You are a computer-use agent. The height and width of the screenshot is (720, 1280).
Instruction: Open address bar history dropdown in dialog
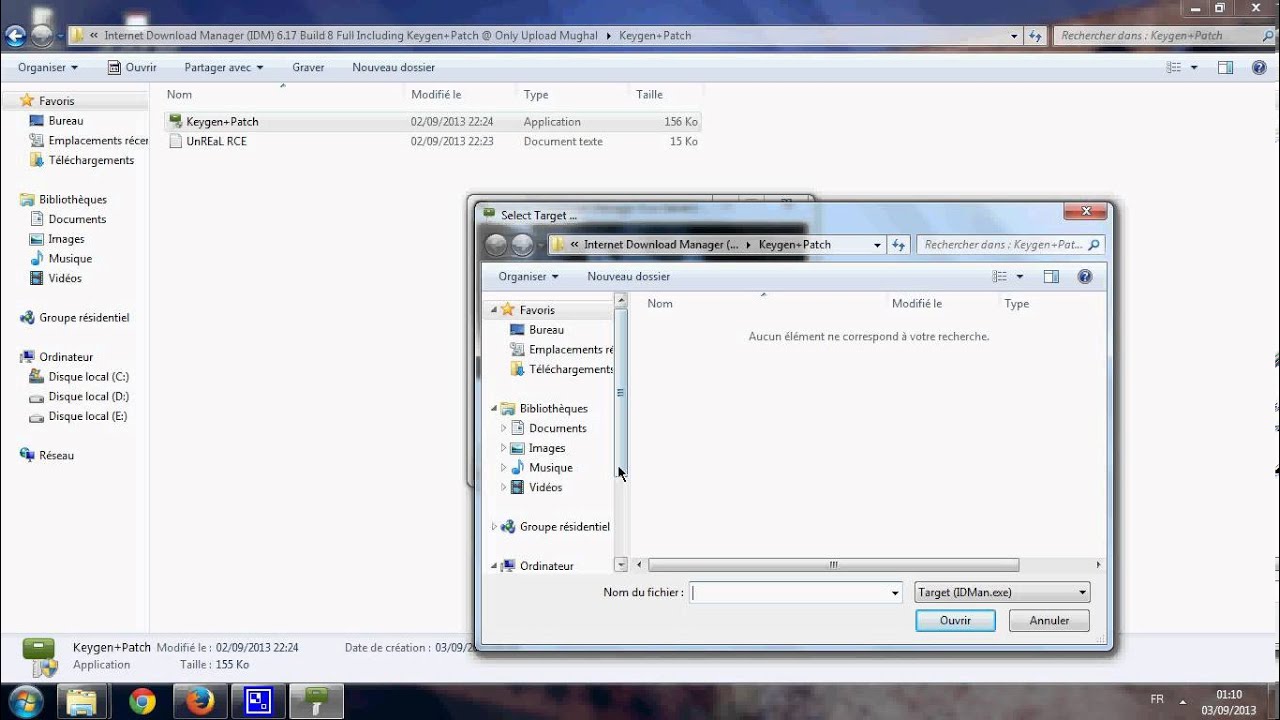[877, 245]
